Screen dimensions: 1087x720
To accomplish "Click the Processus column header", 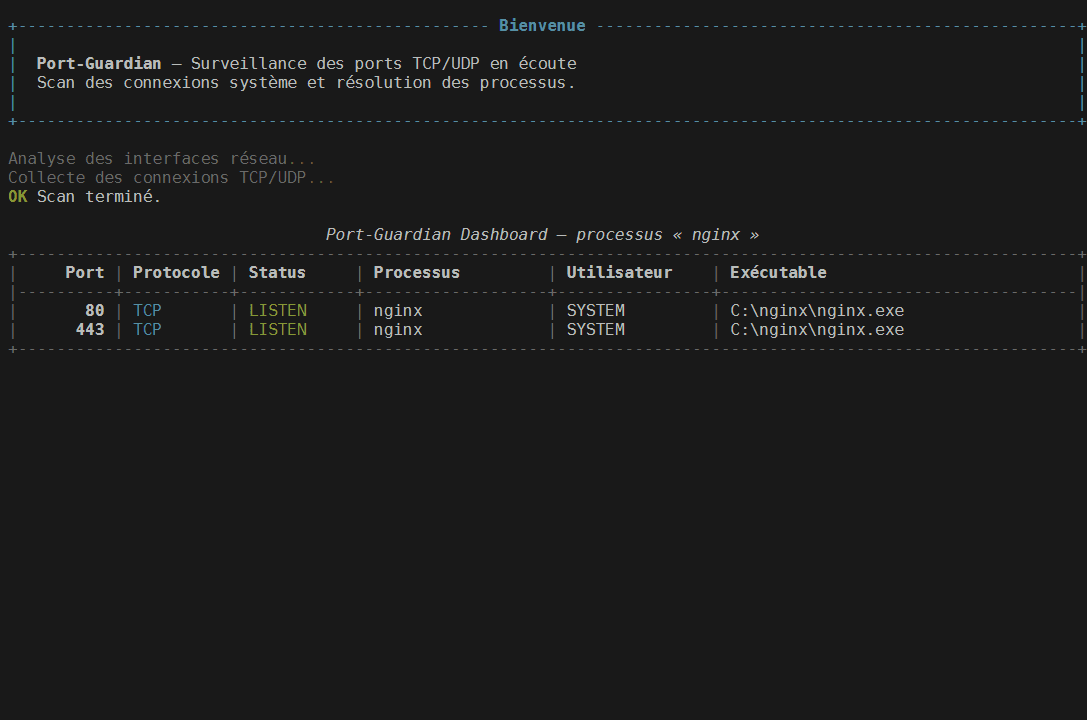I will pos(416,272).
